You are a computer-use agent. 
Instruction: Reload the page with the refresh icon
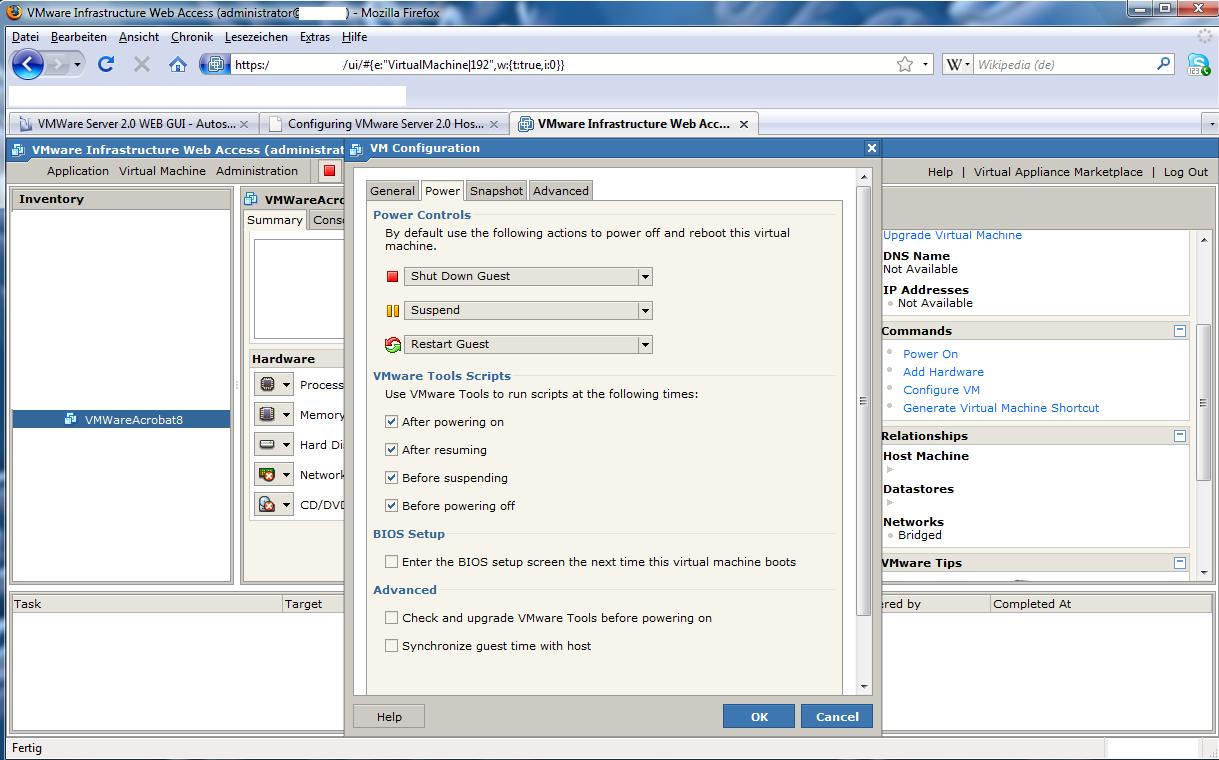[106, 64]
